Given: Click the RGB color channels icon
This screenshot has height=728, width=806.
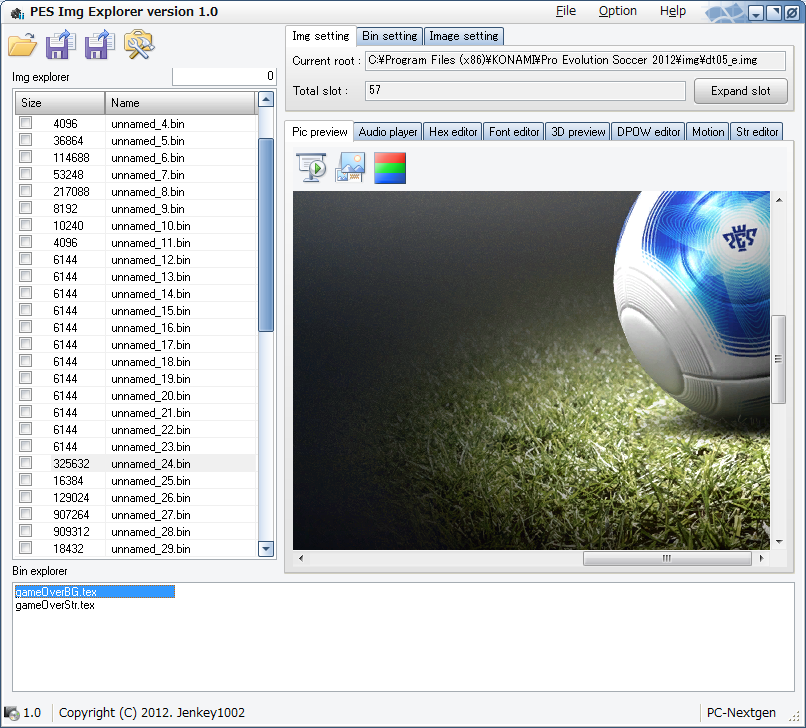Looking at the screenshot, I should 390,167.
